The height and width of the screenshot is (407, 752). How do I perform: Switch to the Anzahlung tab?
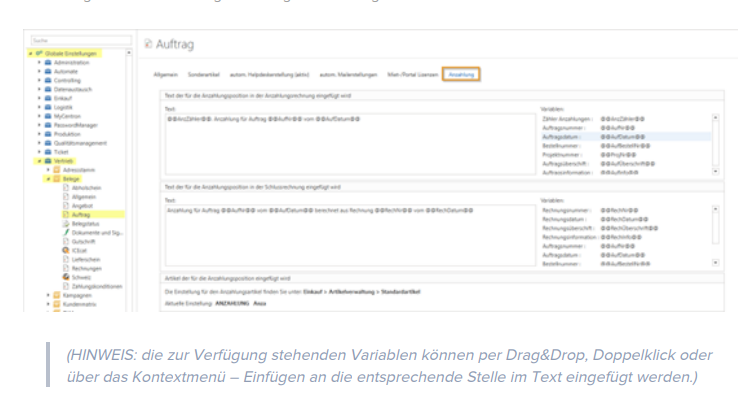pos(462,75)
